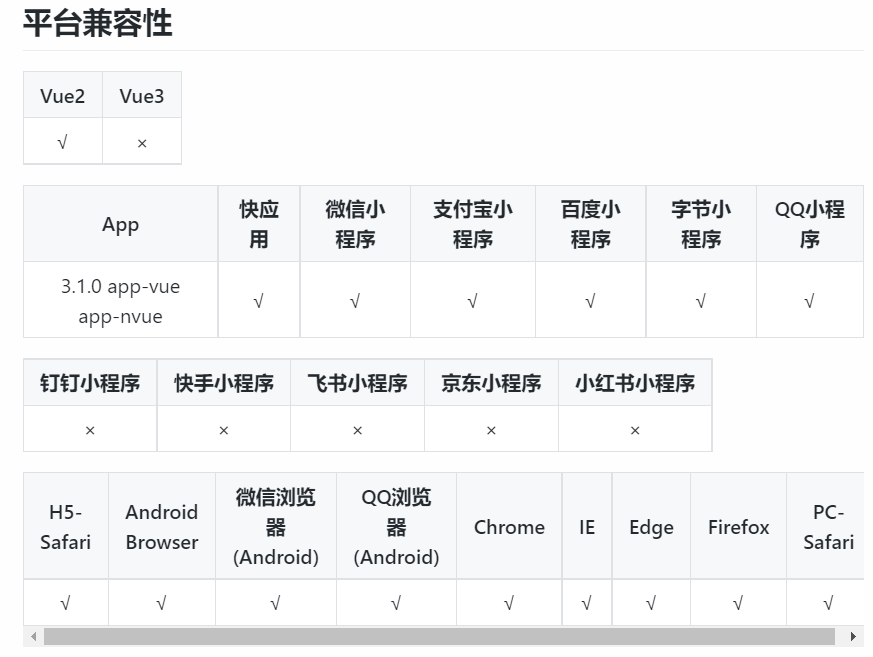Select the 快手小程序 header
The height and width of the screenshot is (657, 873).
[x=223, y=382]
